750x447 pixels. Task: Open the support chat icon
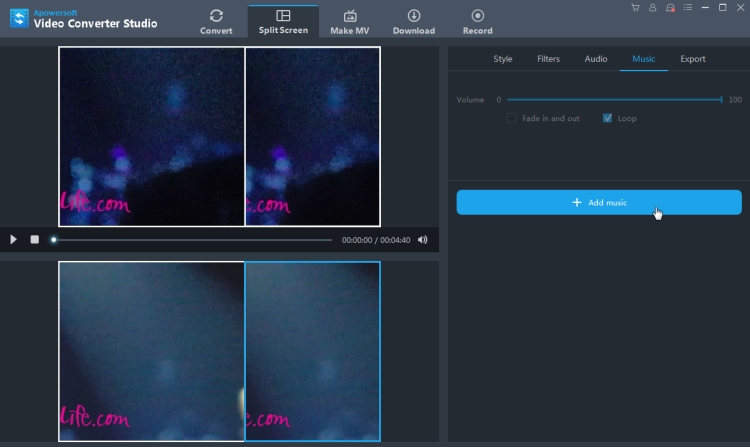(x=670, y=8)
